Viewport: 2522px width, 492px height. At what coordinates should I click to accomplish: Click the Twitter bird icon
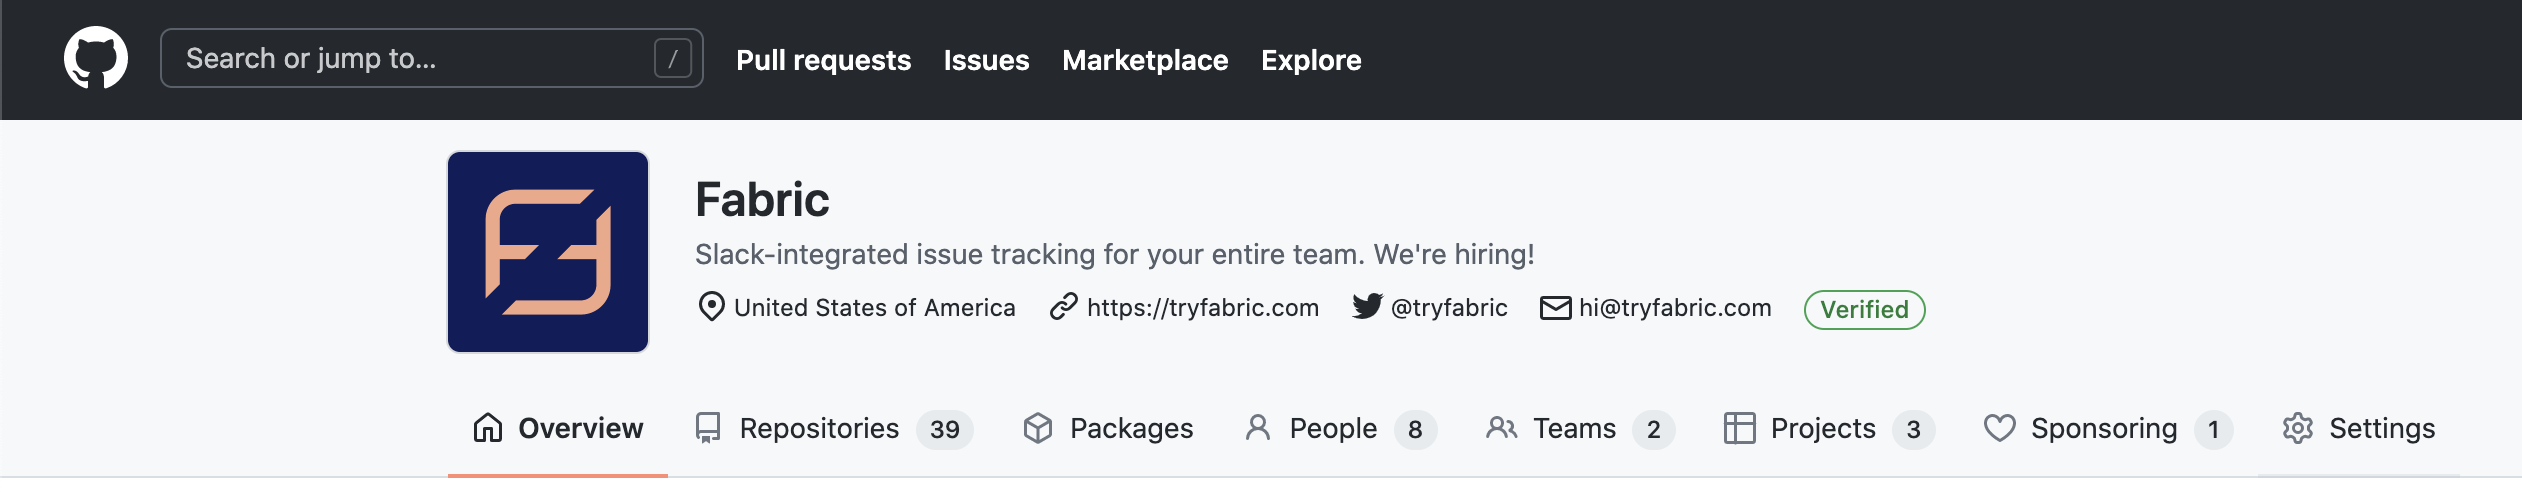click(x=1367, y=306)
